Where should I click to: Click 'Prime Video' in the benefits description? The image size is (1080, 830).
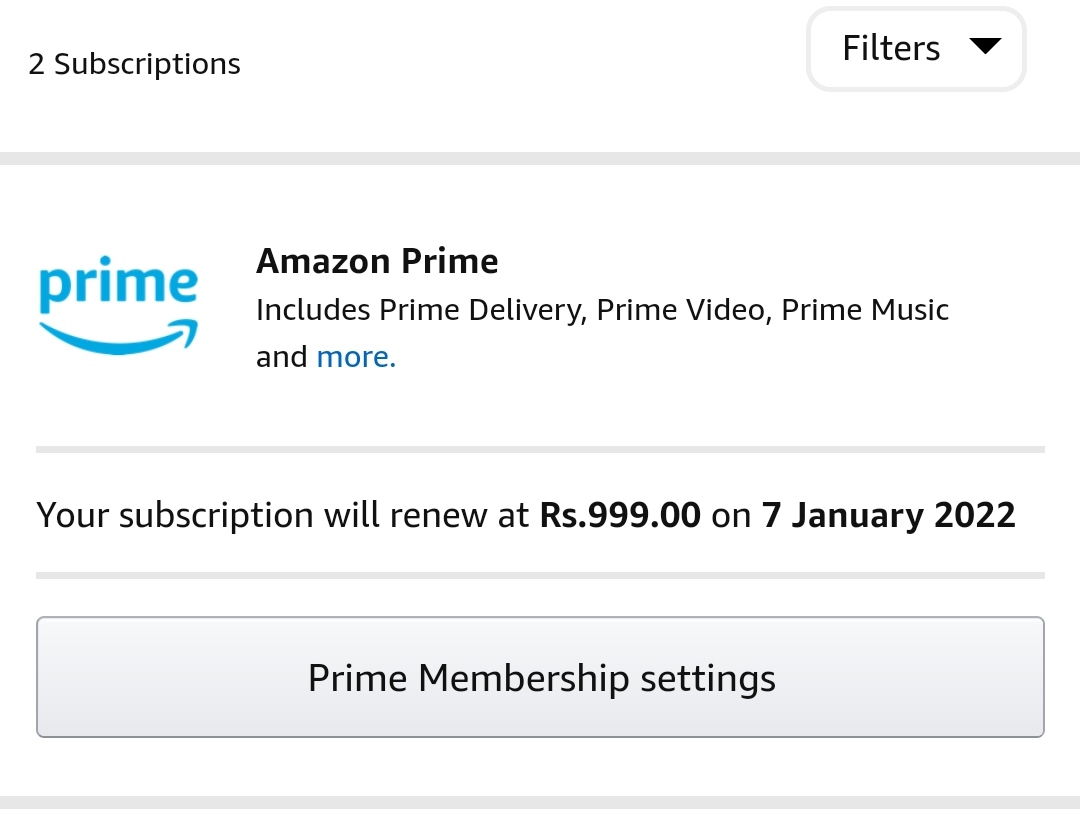[x=682, y=310]
